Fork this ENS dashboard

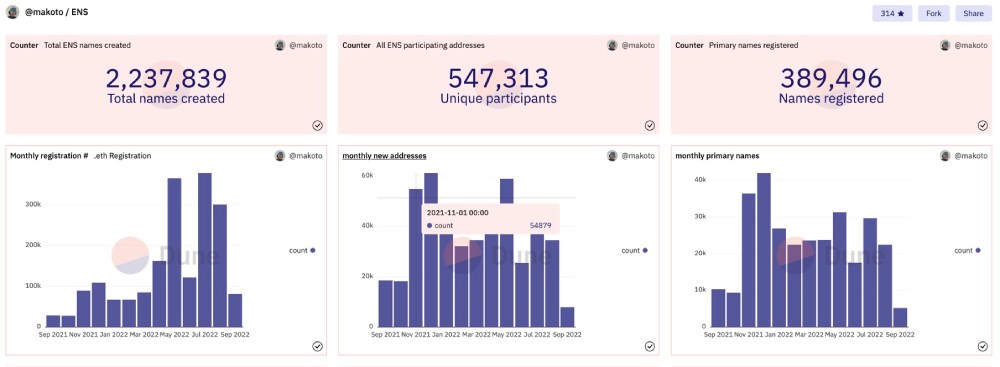[934, 13]
